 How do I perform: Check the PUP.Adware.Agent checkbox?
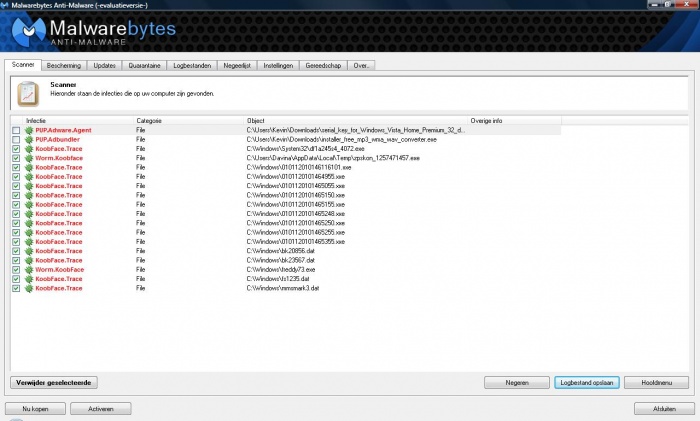[x=16, y=130]
